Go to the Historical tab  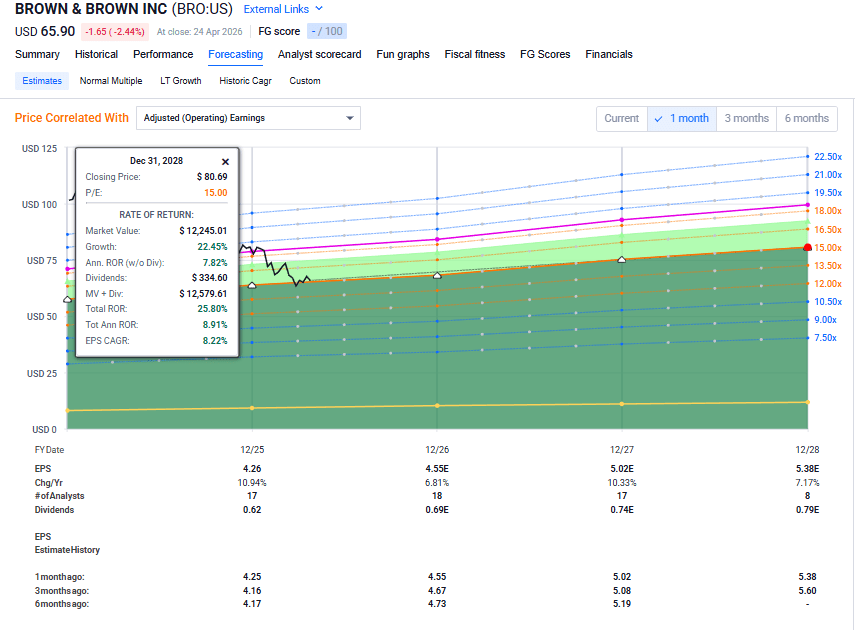pos(96,55)
